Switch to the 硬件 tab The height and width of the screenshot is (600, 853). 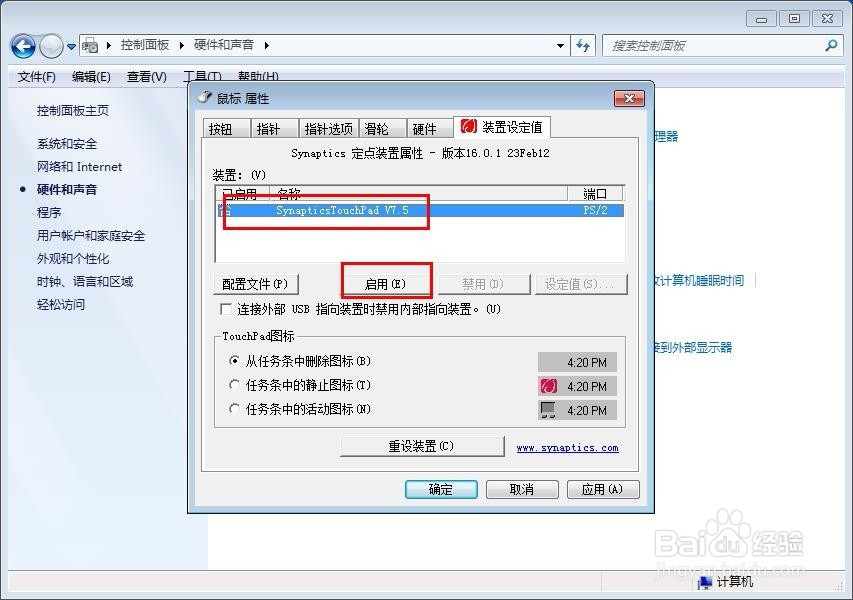430,128
